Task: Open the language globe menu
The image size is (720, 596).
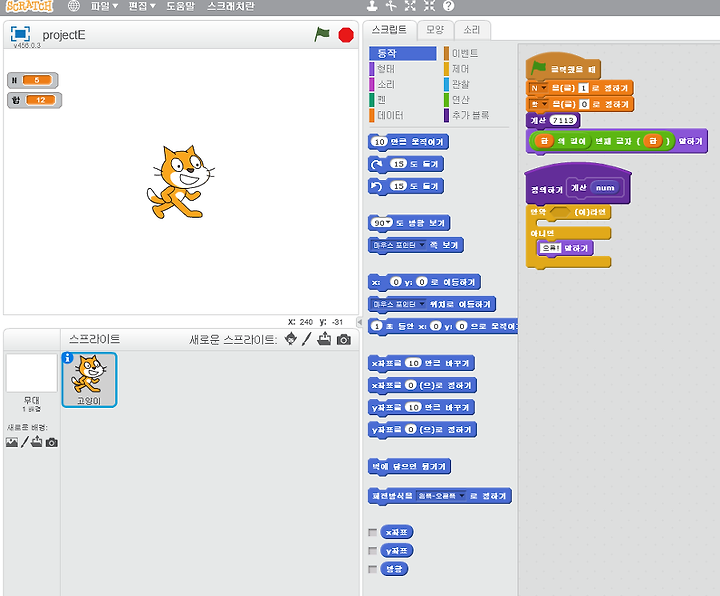Action: [73, 6]
